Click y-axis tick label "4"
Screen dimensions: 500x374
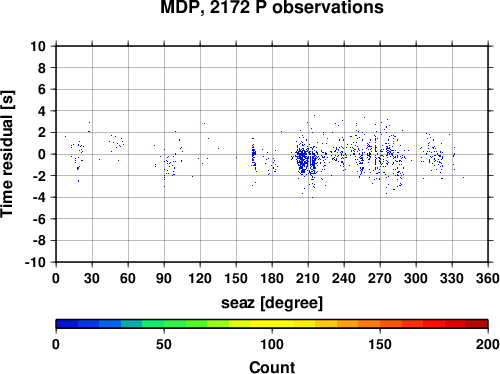tap(42, 111)
